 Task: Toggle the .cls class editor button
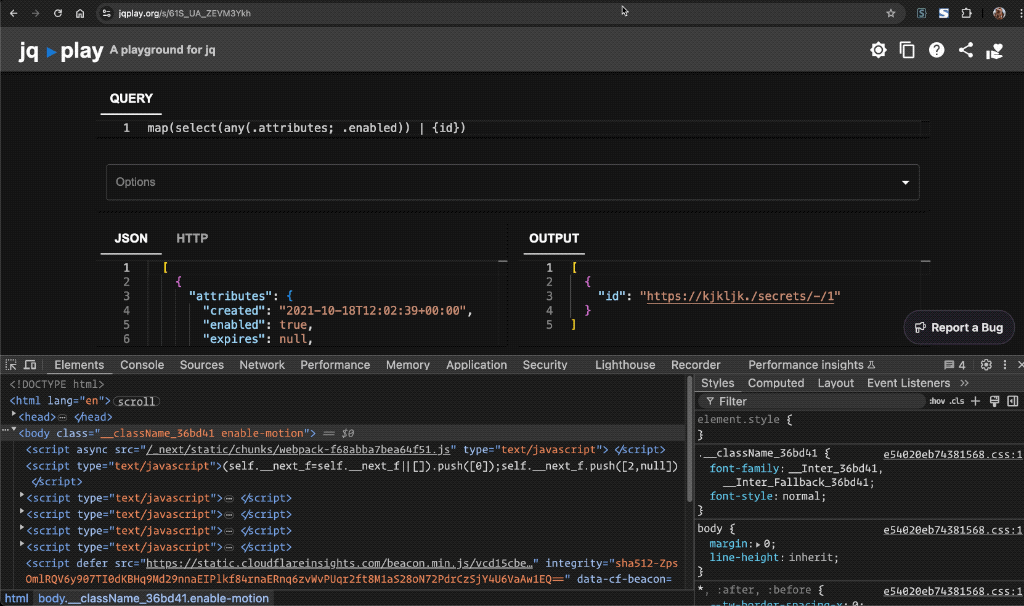[957, 401]
